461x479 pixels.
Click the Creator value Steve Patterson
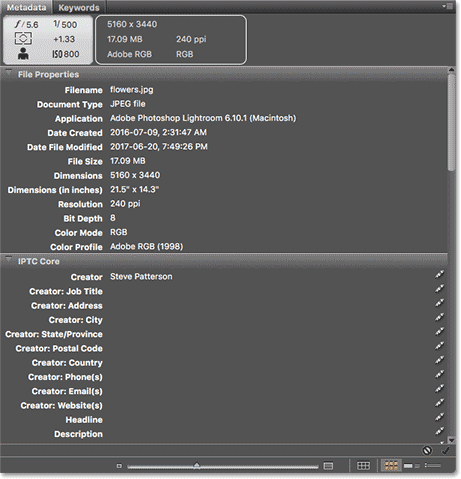141,277
